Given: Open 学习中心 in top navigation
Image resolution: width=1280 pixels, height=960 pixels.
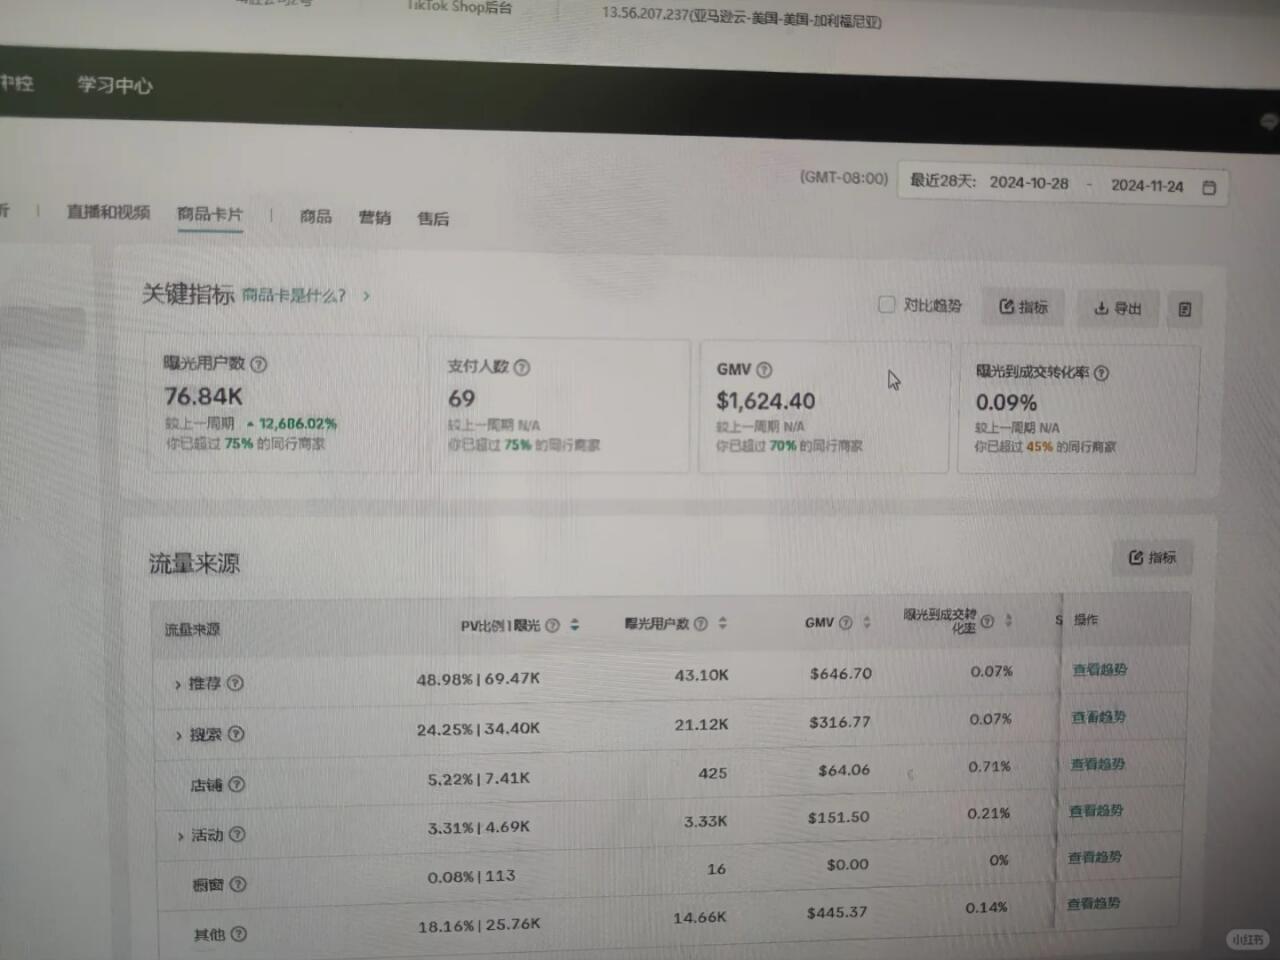Looking at the screenshot, I should coord(115,85).
